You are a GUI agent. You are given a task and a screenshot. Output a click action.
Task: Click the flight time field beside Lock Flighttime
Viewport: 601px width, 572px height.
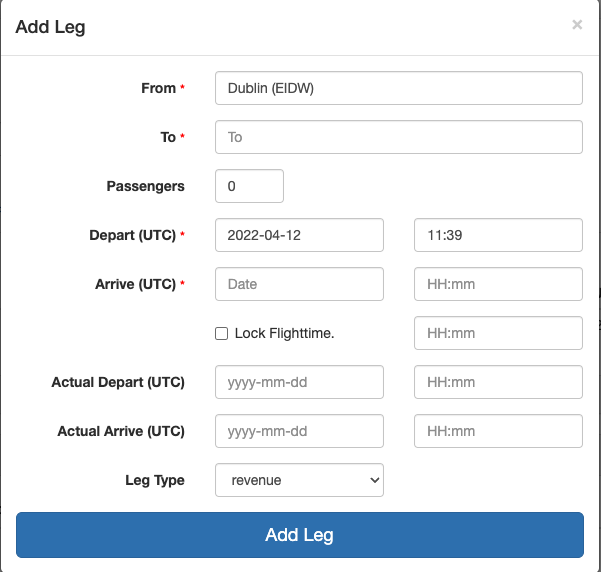point(498,333)
